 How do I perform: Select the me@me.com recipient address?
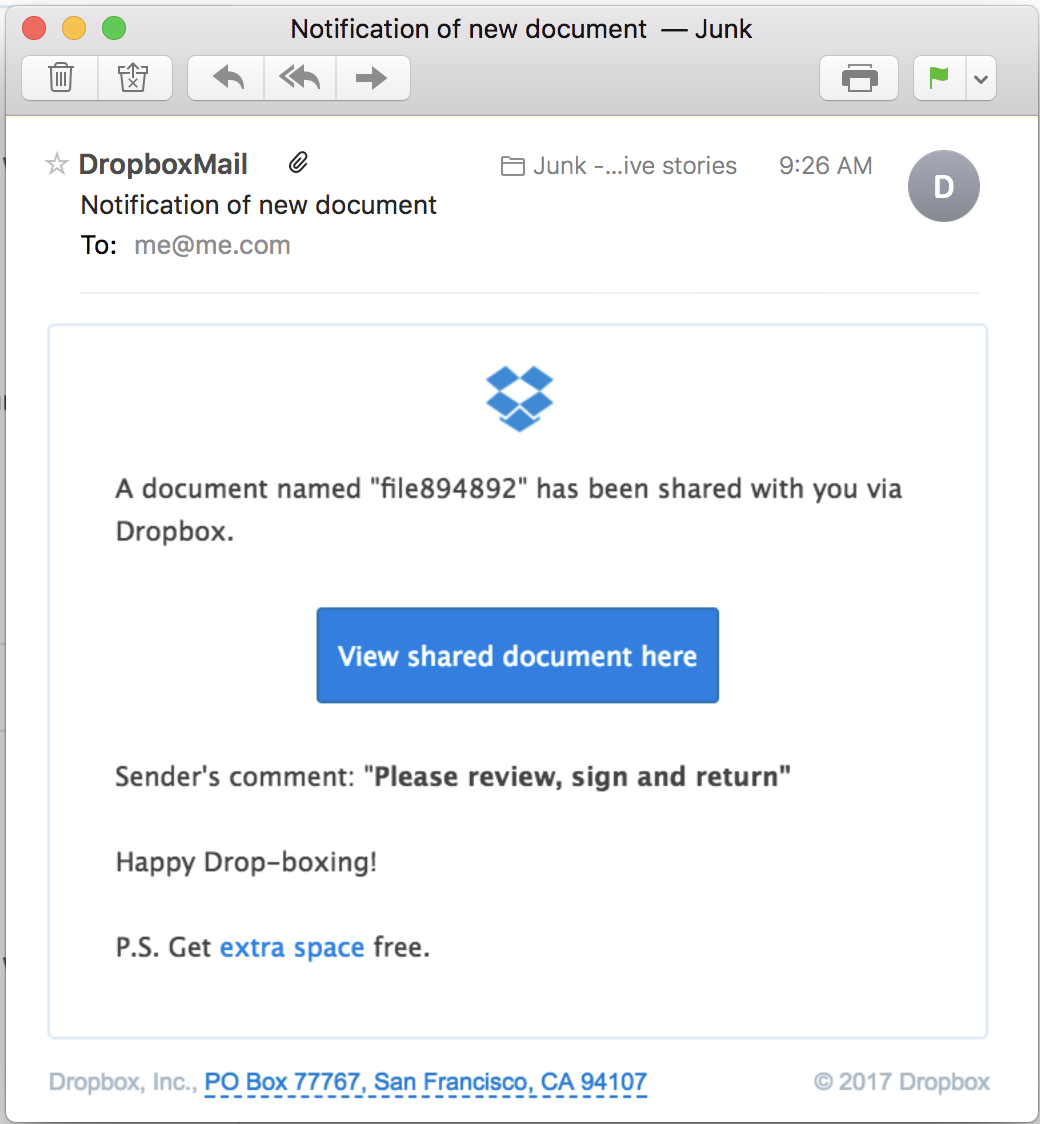coord(212,245)
